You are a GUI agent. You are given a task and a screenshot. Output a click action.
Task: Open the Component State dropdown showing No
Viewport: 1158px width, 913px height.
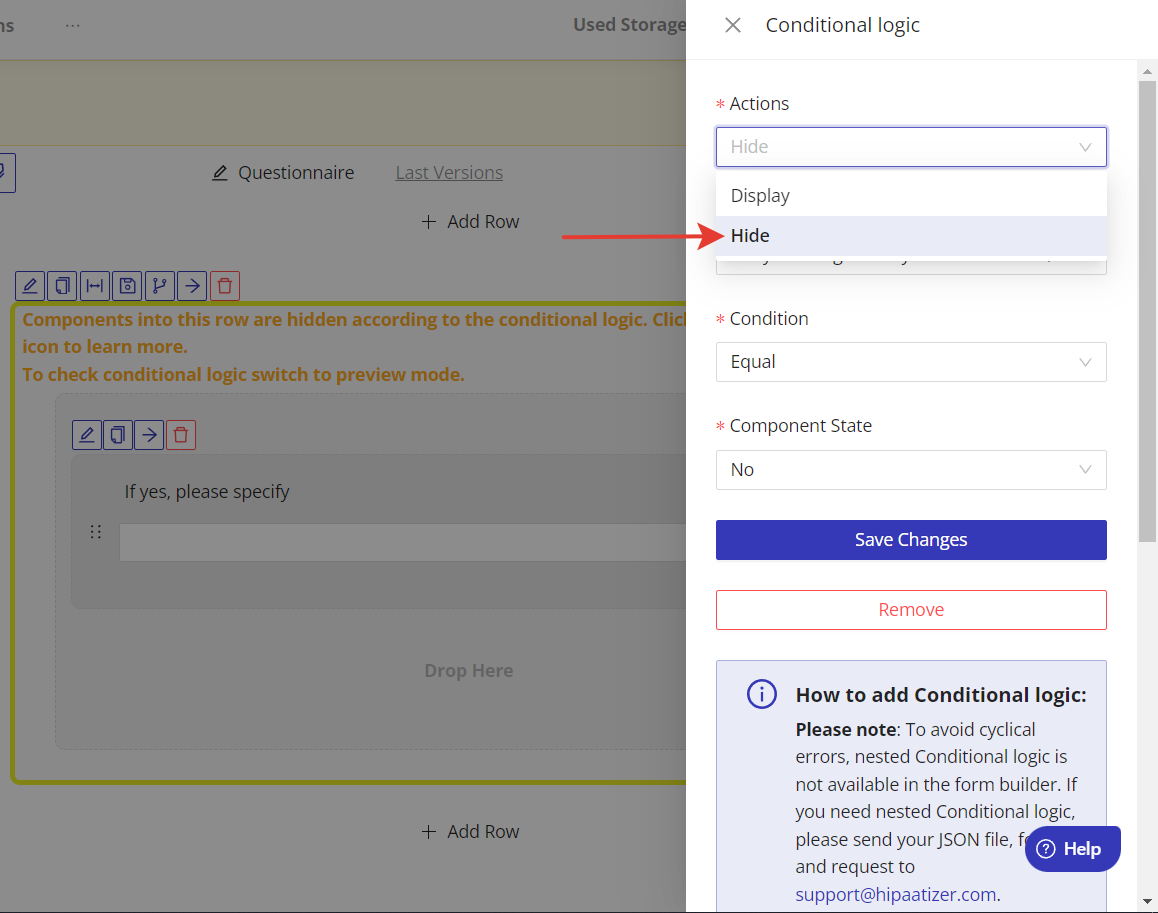click(x=910, y=470)
